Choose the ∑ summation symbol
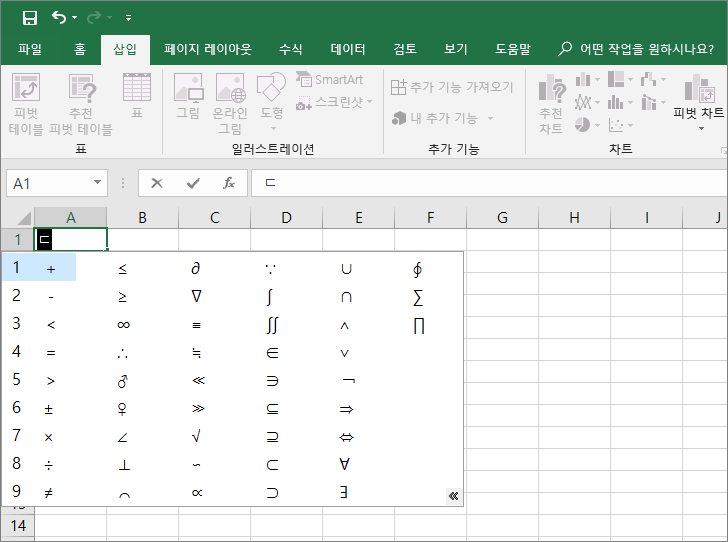This screenshot has height=542, width=728. (418, 297)
